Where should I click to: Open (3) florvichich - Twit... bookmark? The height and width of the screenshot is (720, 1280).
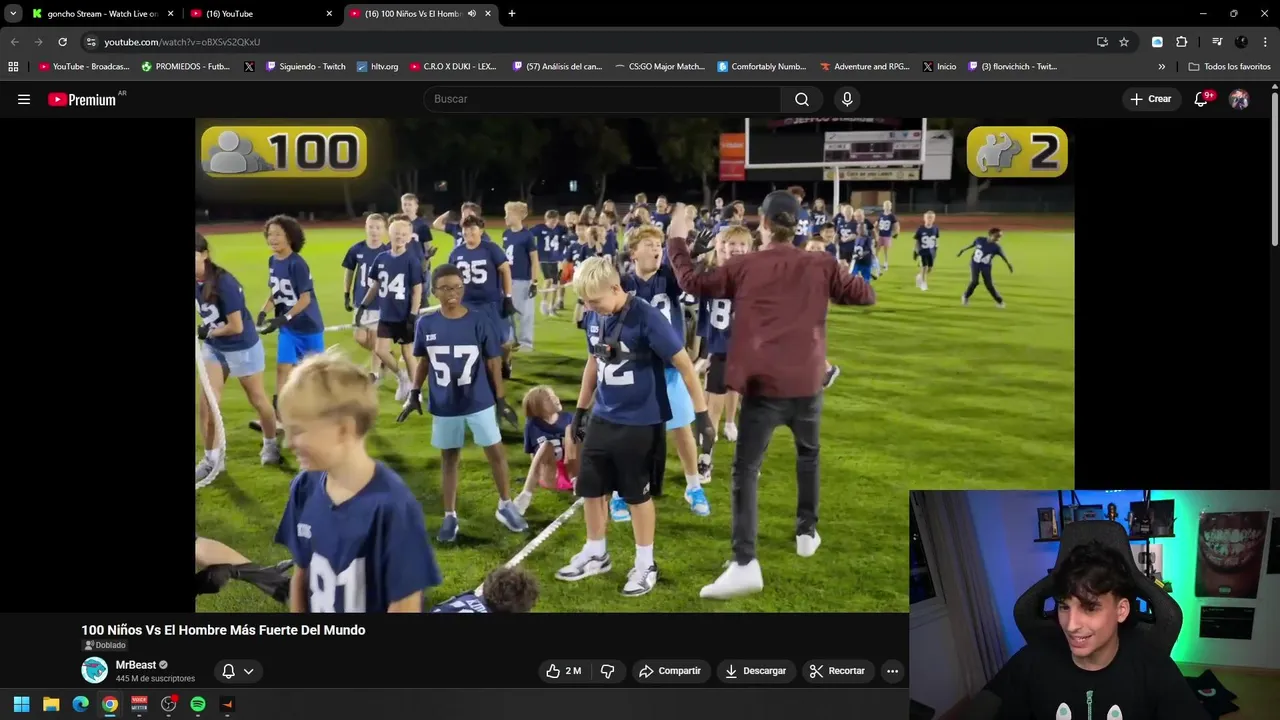[x=1012, y=67]
